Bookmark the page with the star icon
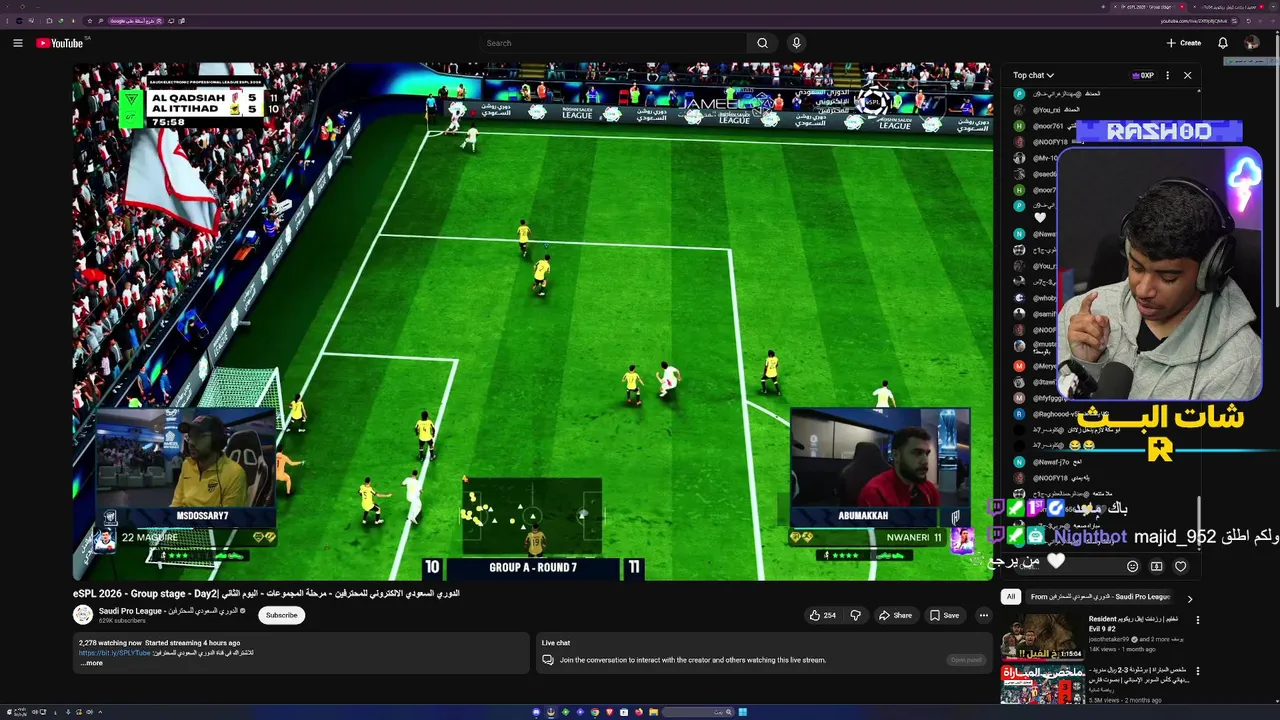1280x720 pixels. pos(90,21)
